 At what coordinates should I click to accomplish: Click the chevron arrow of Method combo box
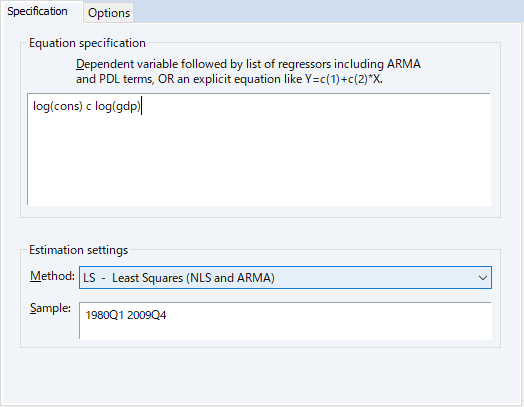point(482,278)
